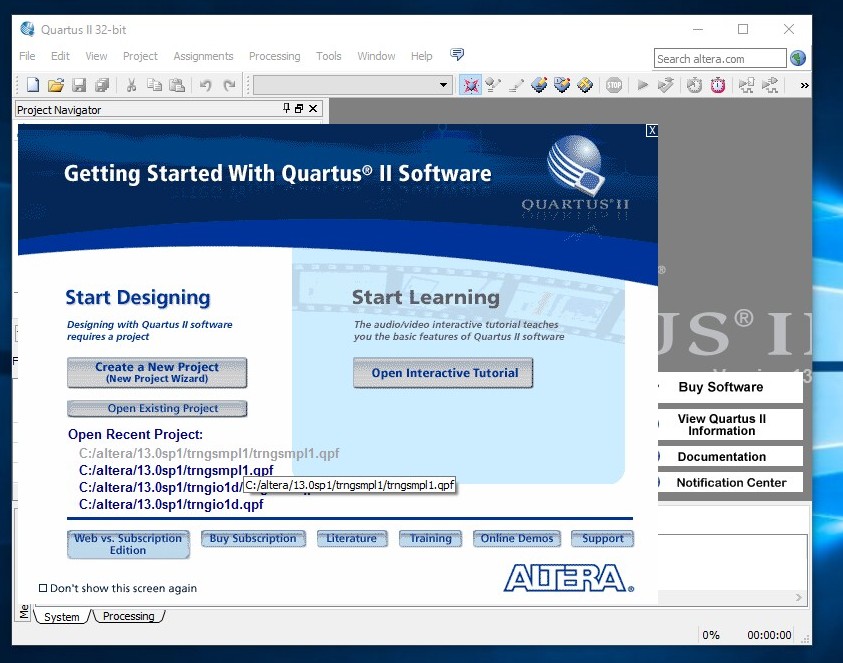This screenshot has width=843, height=663.
Task: Click the Save All stacked disks icon
Action: tap(102, 85)
